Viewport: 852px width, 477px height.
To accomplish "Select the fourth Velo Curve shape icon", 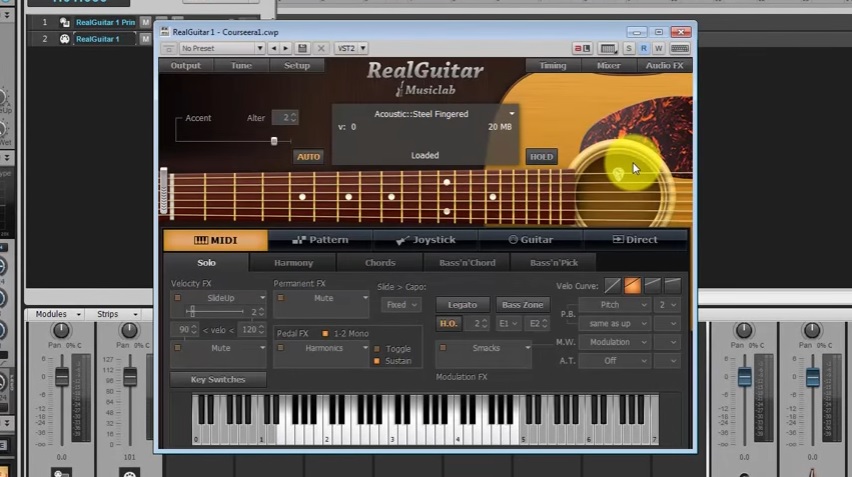I will [672, 286].
